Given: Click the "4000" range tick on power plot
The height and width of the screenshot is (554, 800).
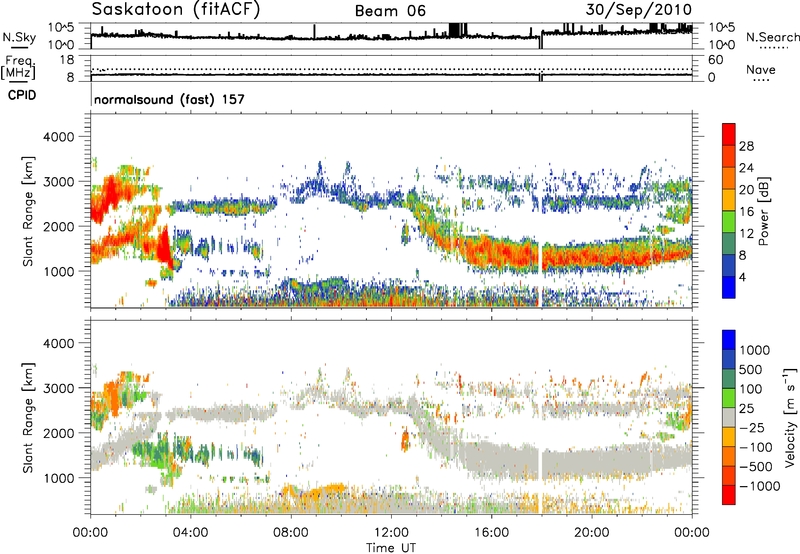Looking at the screenshot, I should (59, 137).
